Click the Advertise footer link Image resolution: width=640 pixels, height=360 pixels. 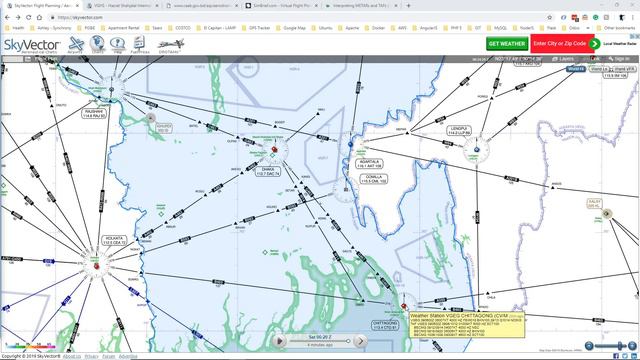pos(128,356)
